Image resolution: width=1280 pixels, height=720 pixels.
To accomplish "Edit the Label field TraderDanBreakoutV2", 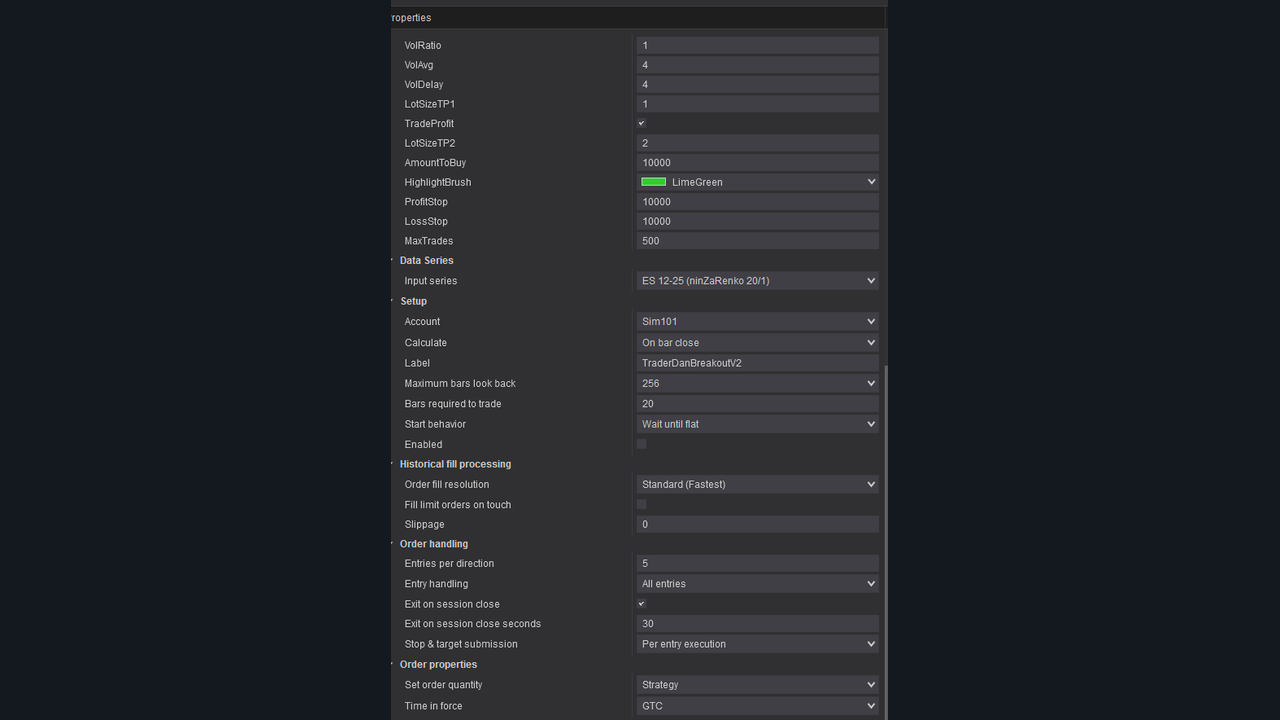I will coord(757,362).
